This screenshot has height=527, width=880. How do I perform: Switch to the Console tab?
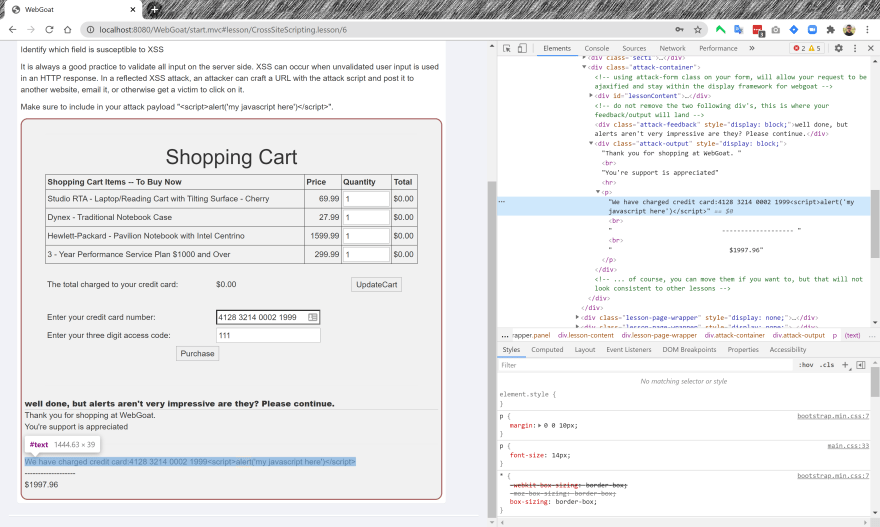597,48
